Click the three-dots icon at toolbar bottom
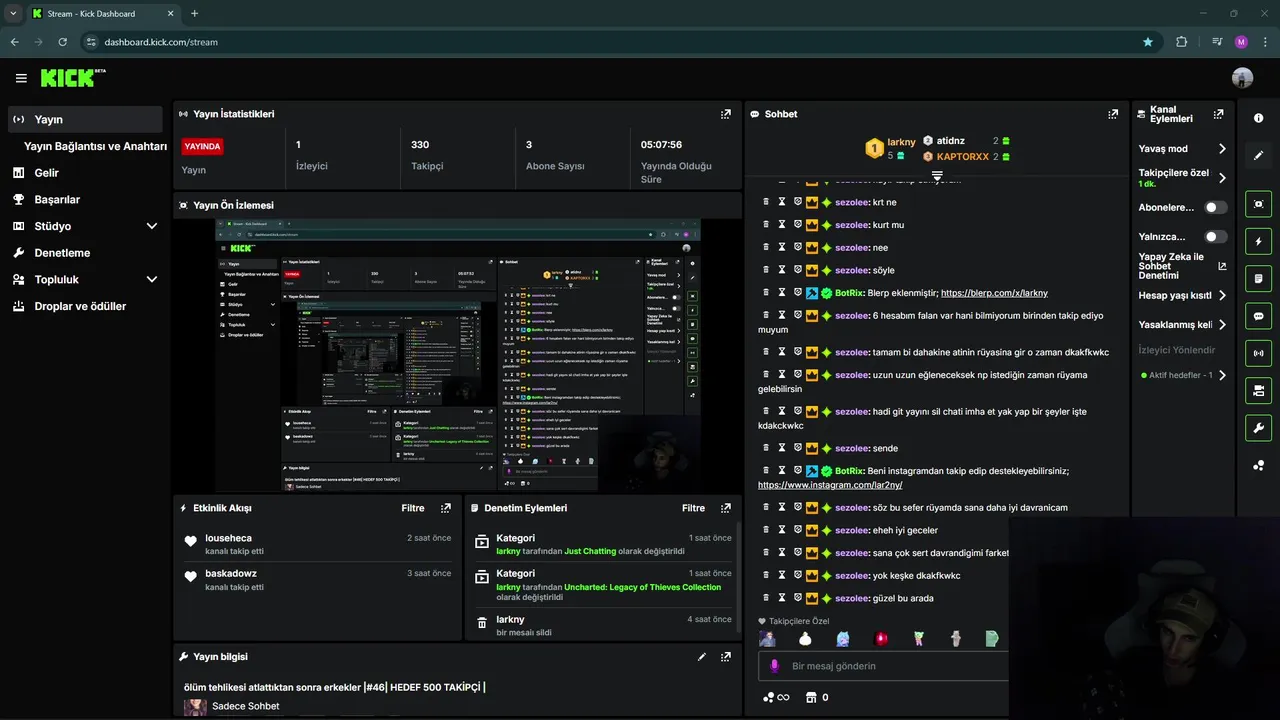1280x720 pixels. coord(1259,465)
